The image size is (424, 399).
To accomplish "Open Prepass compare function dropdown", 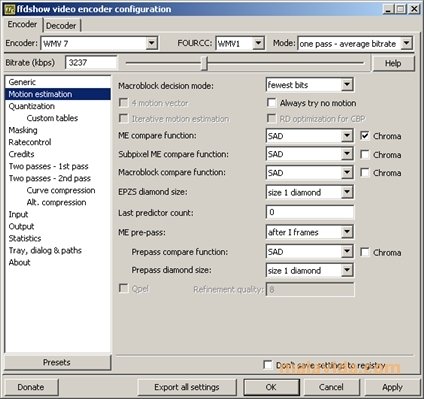I will coord(310,252).
